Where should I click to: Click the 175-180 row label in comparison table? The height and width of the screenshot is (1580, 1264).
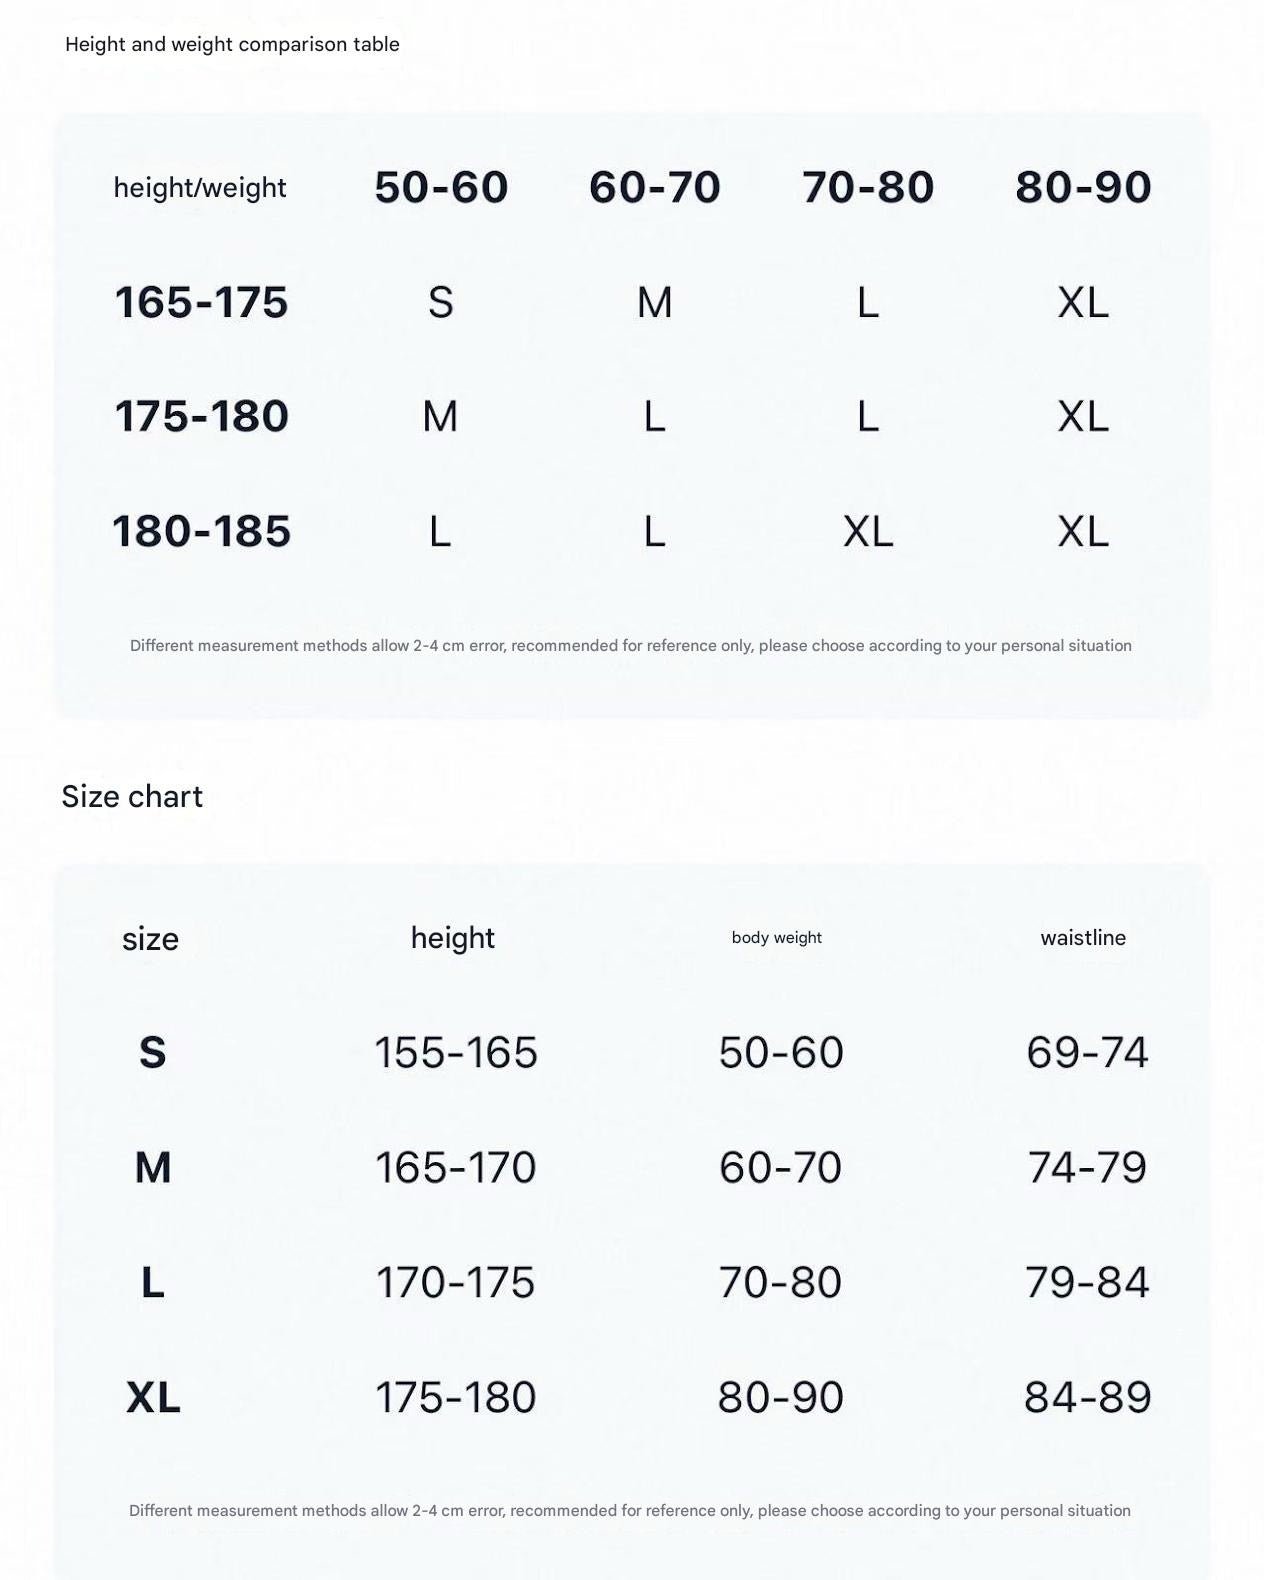[x=201, y=416]
